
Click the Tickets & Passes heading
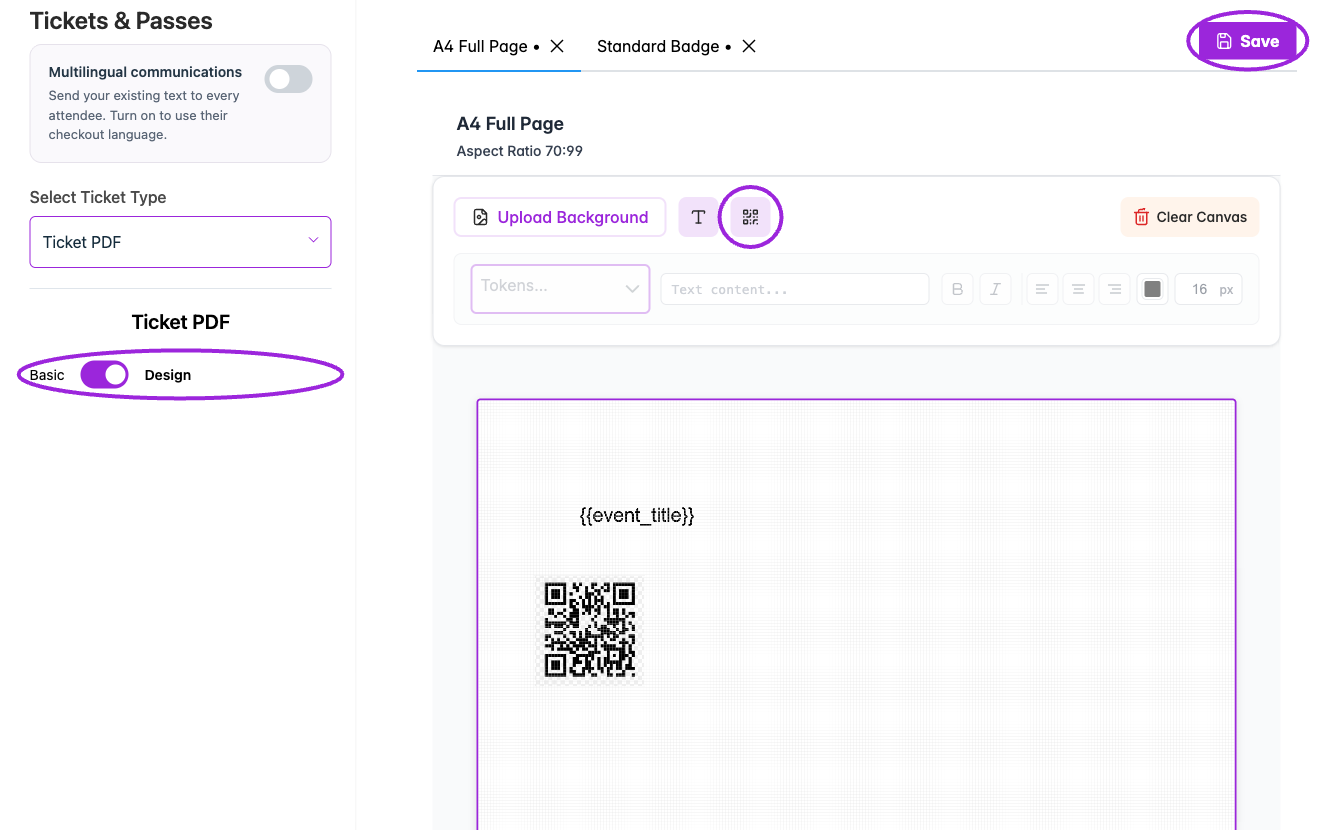[121, 21]
